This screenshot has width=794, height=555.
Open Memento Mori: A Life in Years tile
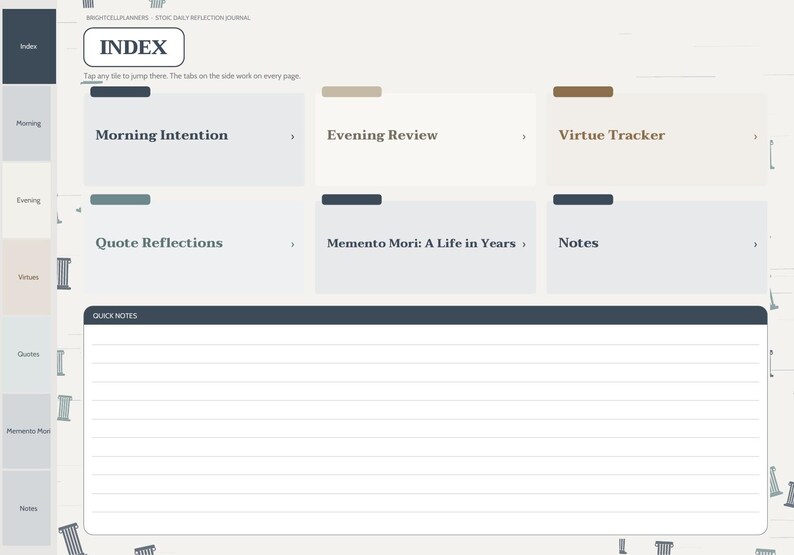pyautogui.click(x=425, y=247)
